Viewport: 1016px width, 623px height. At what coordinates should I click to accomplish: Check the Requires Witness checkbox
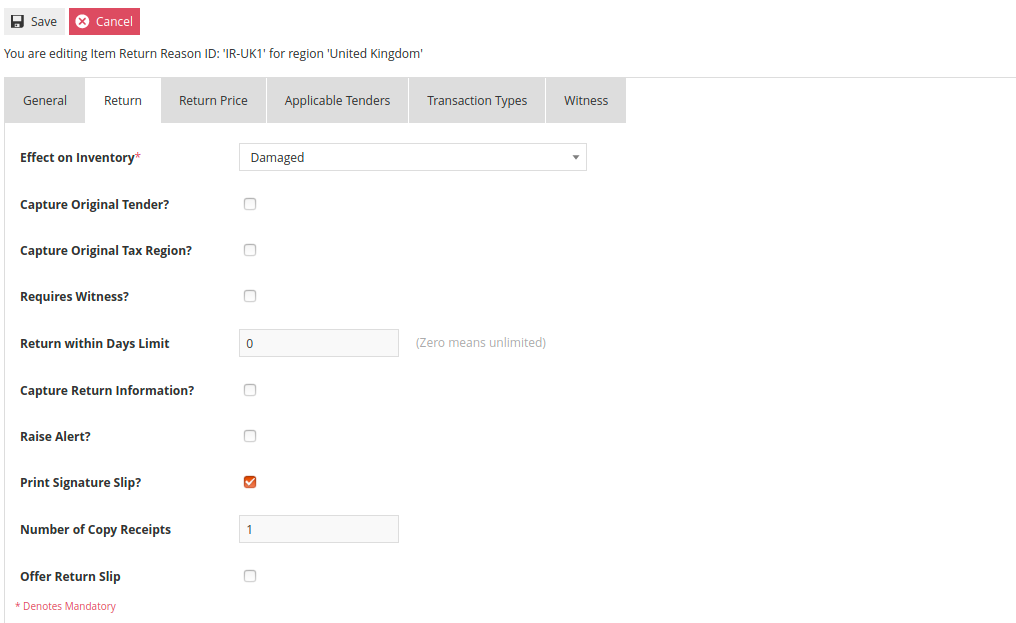[x=250, y=296]
